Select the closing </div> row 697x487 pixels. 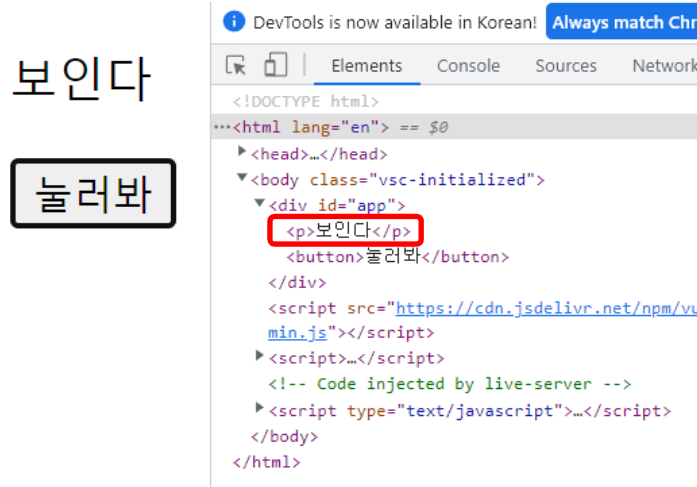point(297,283)
